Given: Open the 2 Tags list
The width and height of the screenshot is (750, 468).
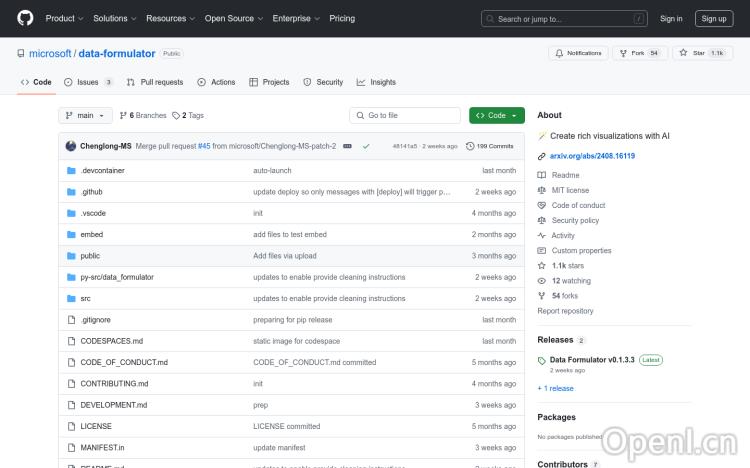Looking at the screenshot, I should 188,115.
